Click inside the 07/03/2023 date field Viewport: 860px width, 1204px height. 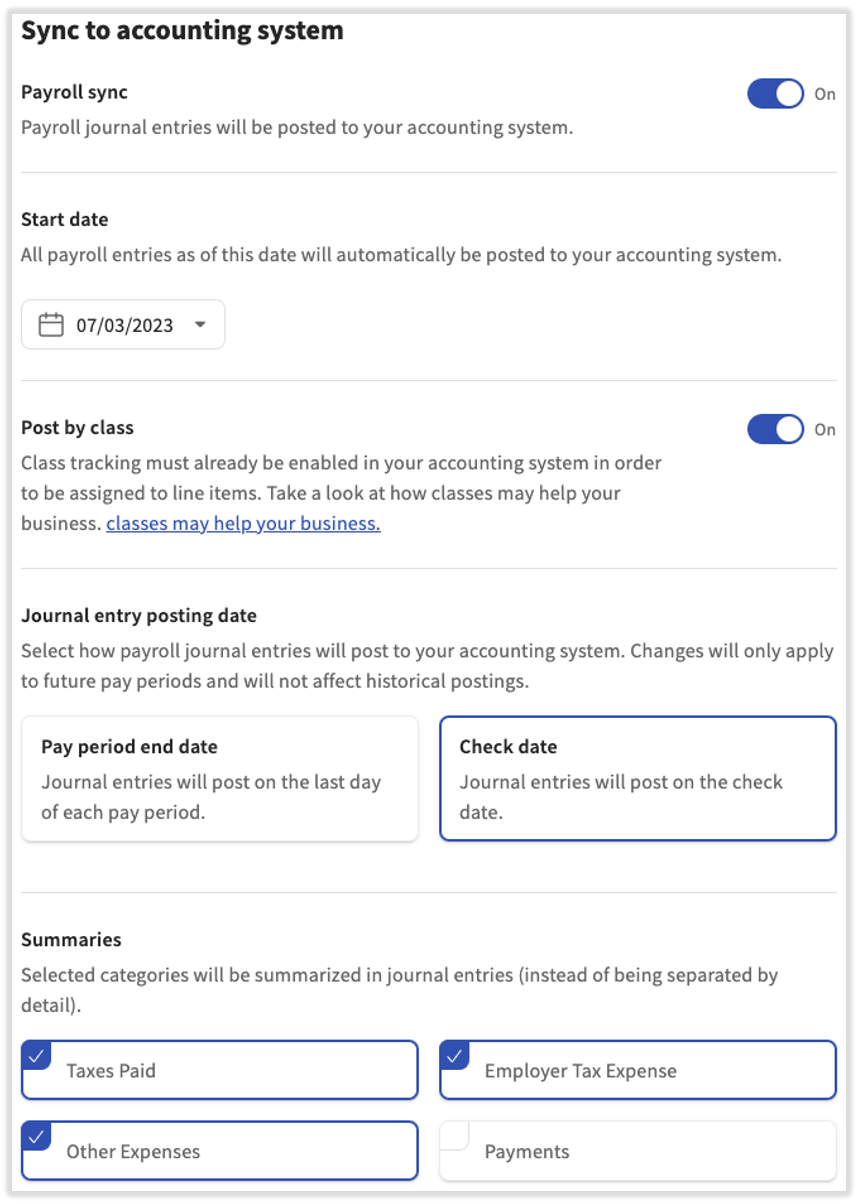coord(122,324)
